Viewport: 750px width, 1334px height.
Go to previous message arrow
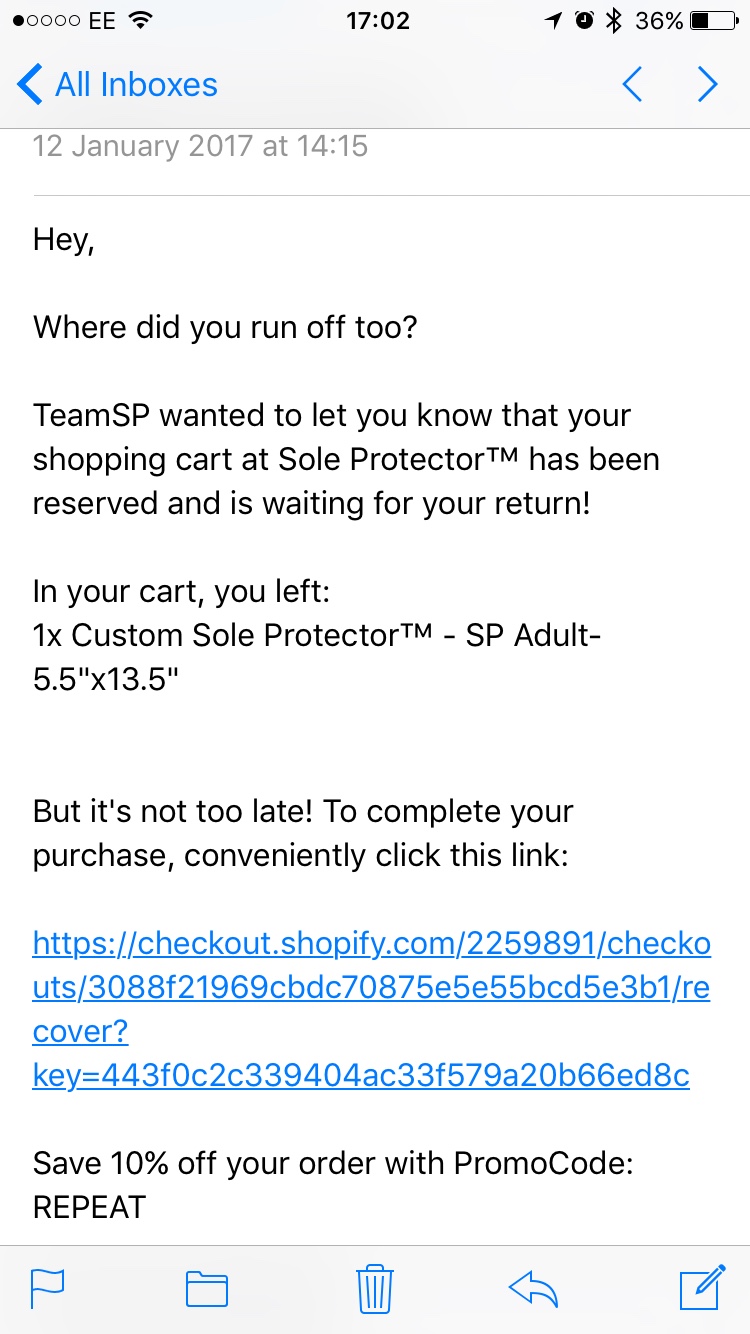632,85
